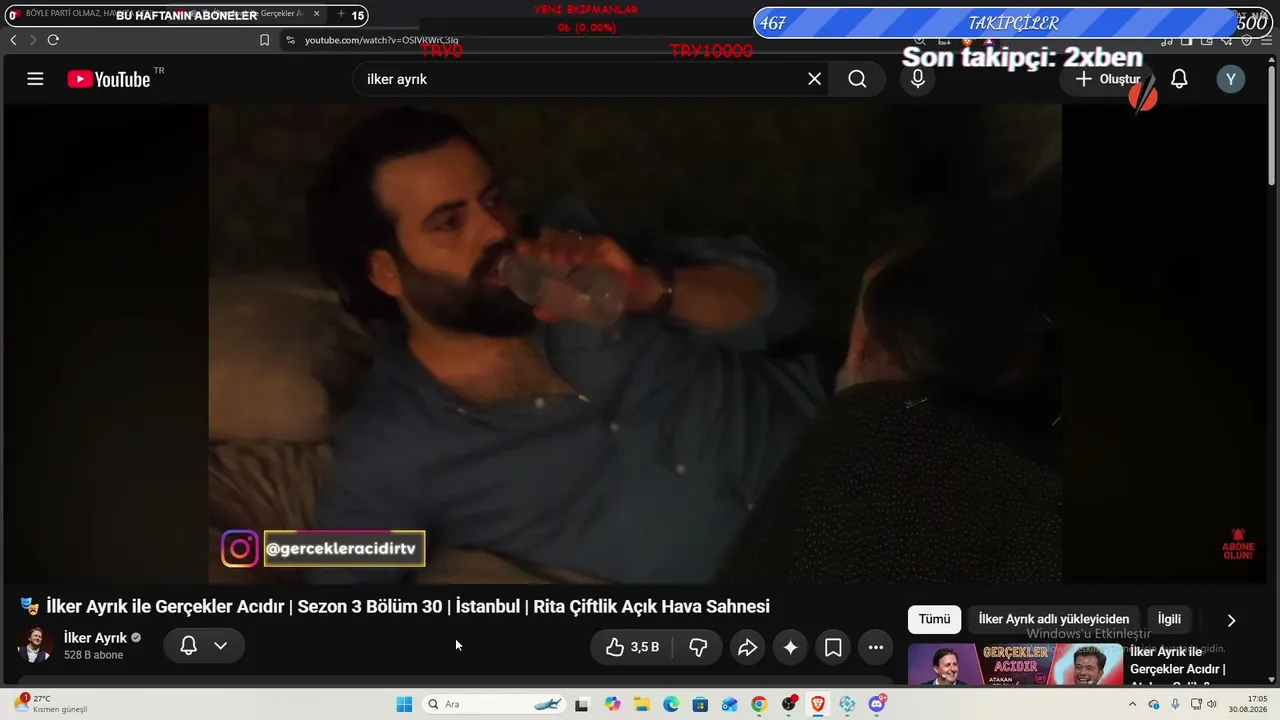Toggle channel notification bell subscription button
This screenshot has width=1280, height=720.
pyautogui.click(x=204, y=646)
